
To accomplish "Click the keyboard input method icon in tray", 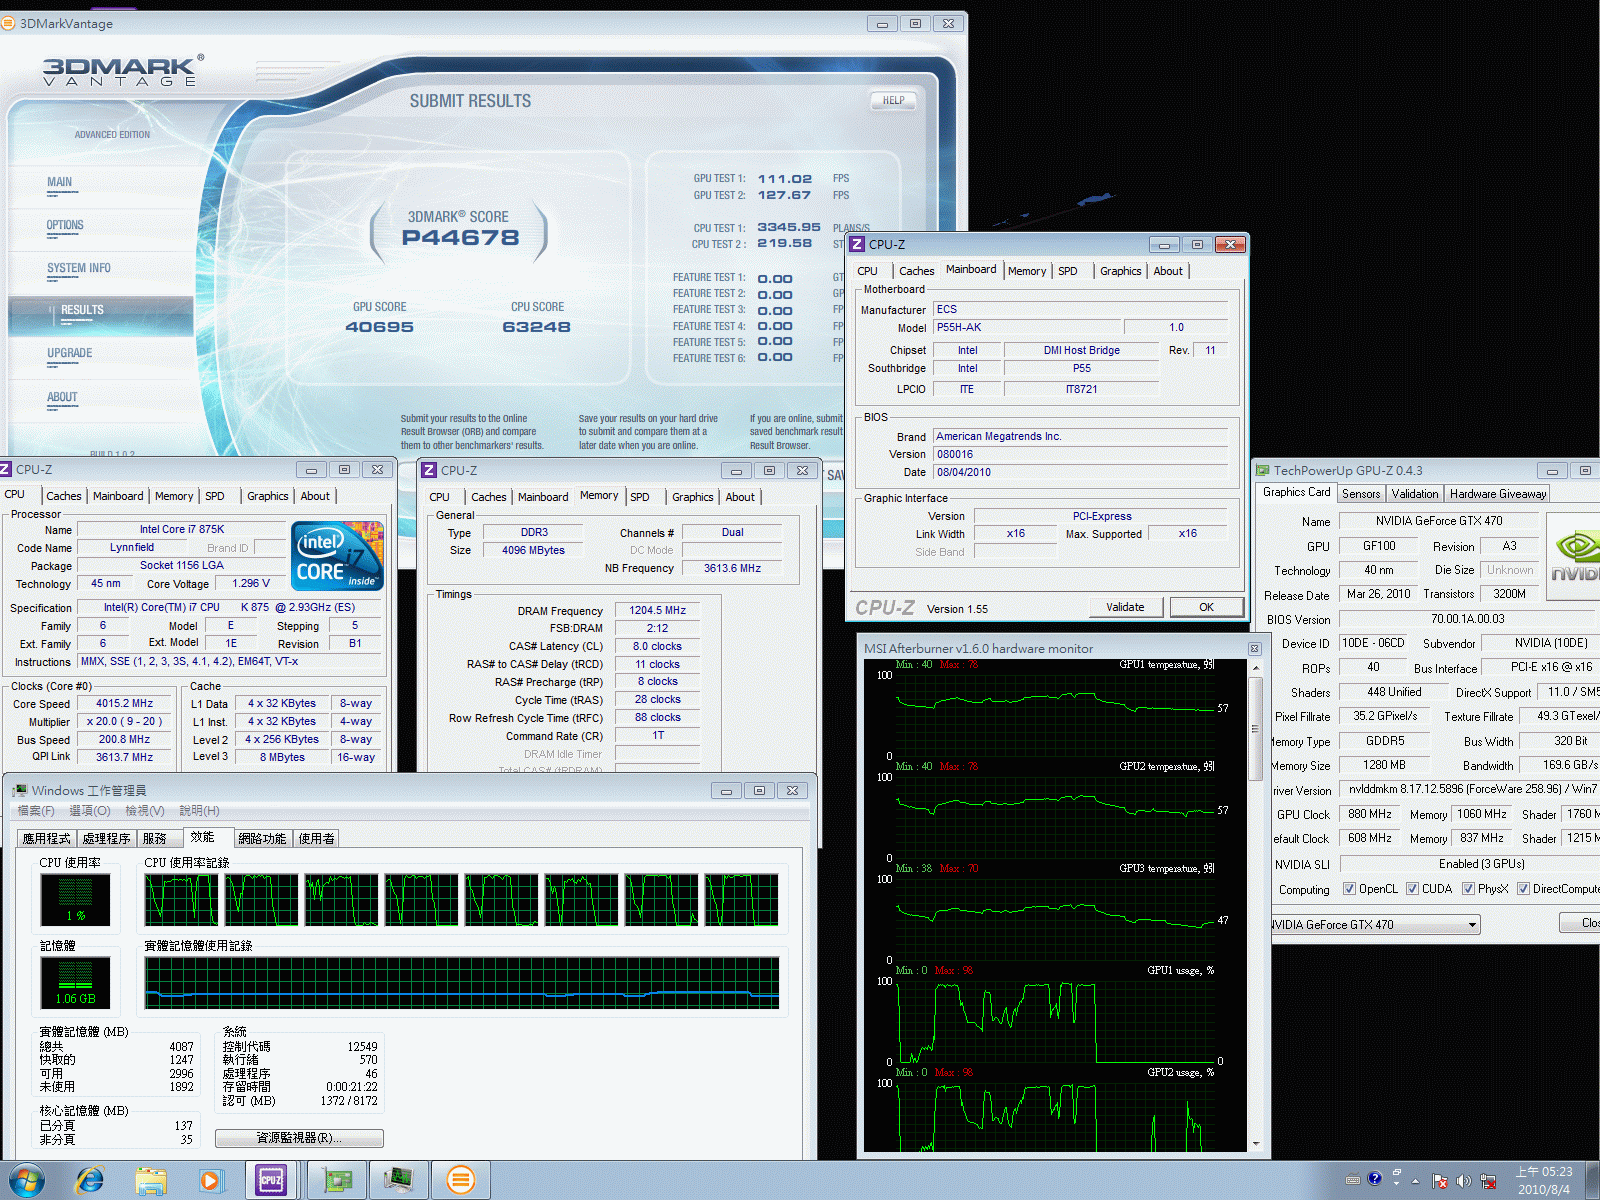I will pos(1353,1180).
